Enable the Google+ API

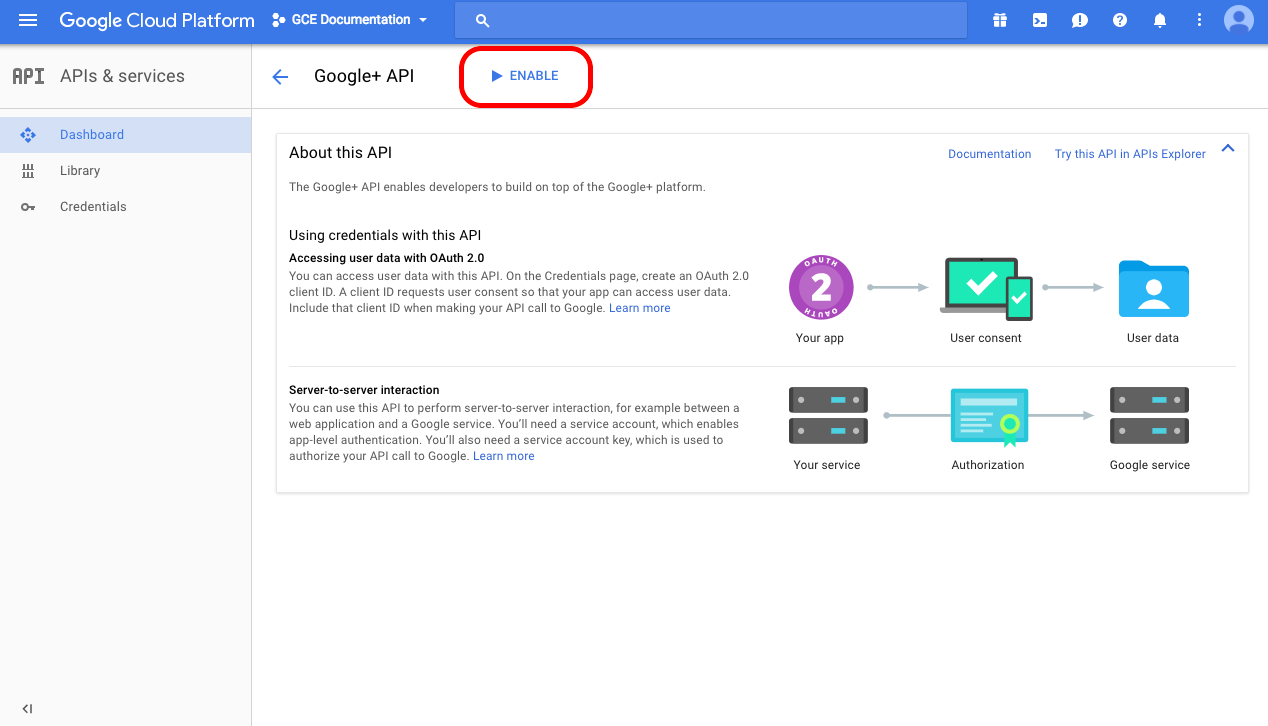click(x=525, y=76)
